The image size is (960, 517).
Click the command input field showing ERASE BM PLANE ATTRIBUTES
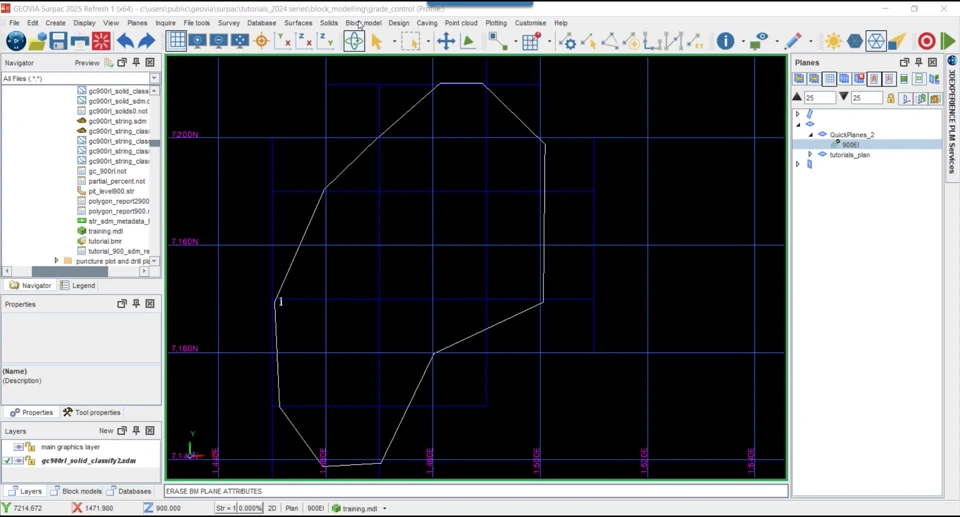[476, 491]
